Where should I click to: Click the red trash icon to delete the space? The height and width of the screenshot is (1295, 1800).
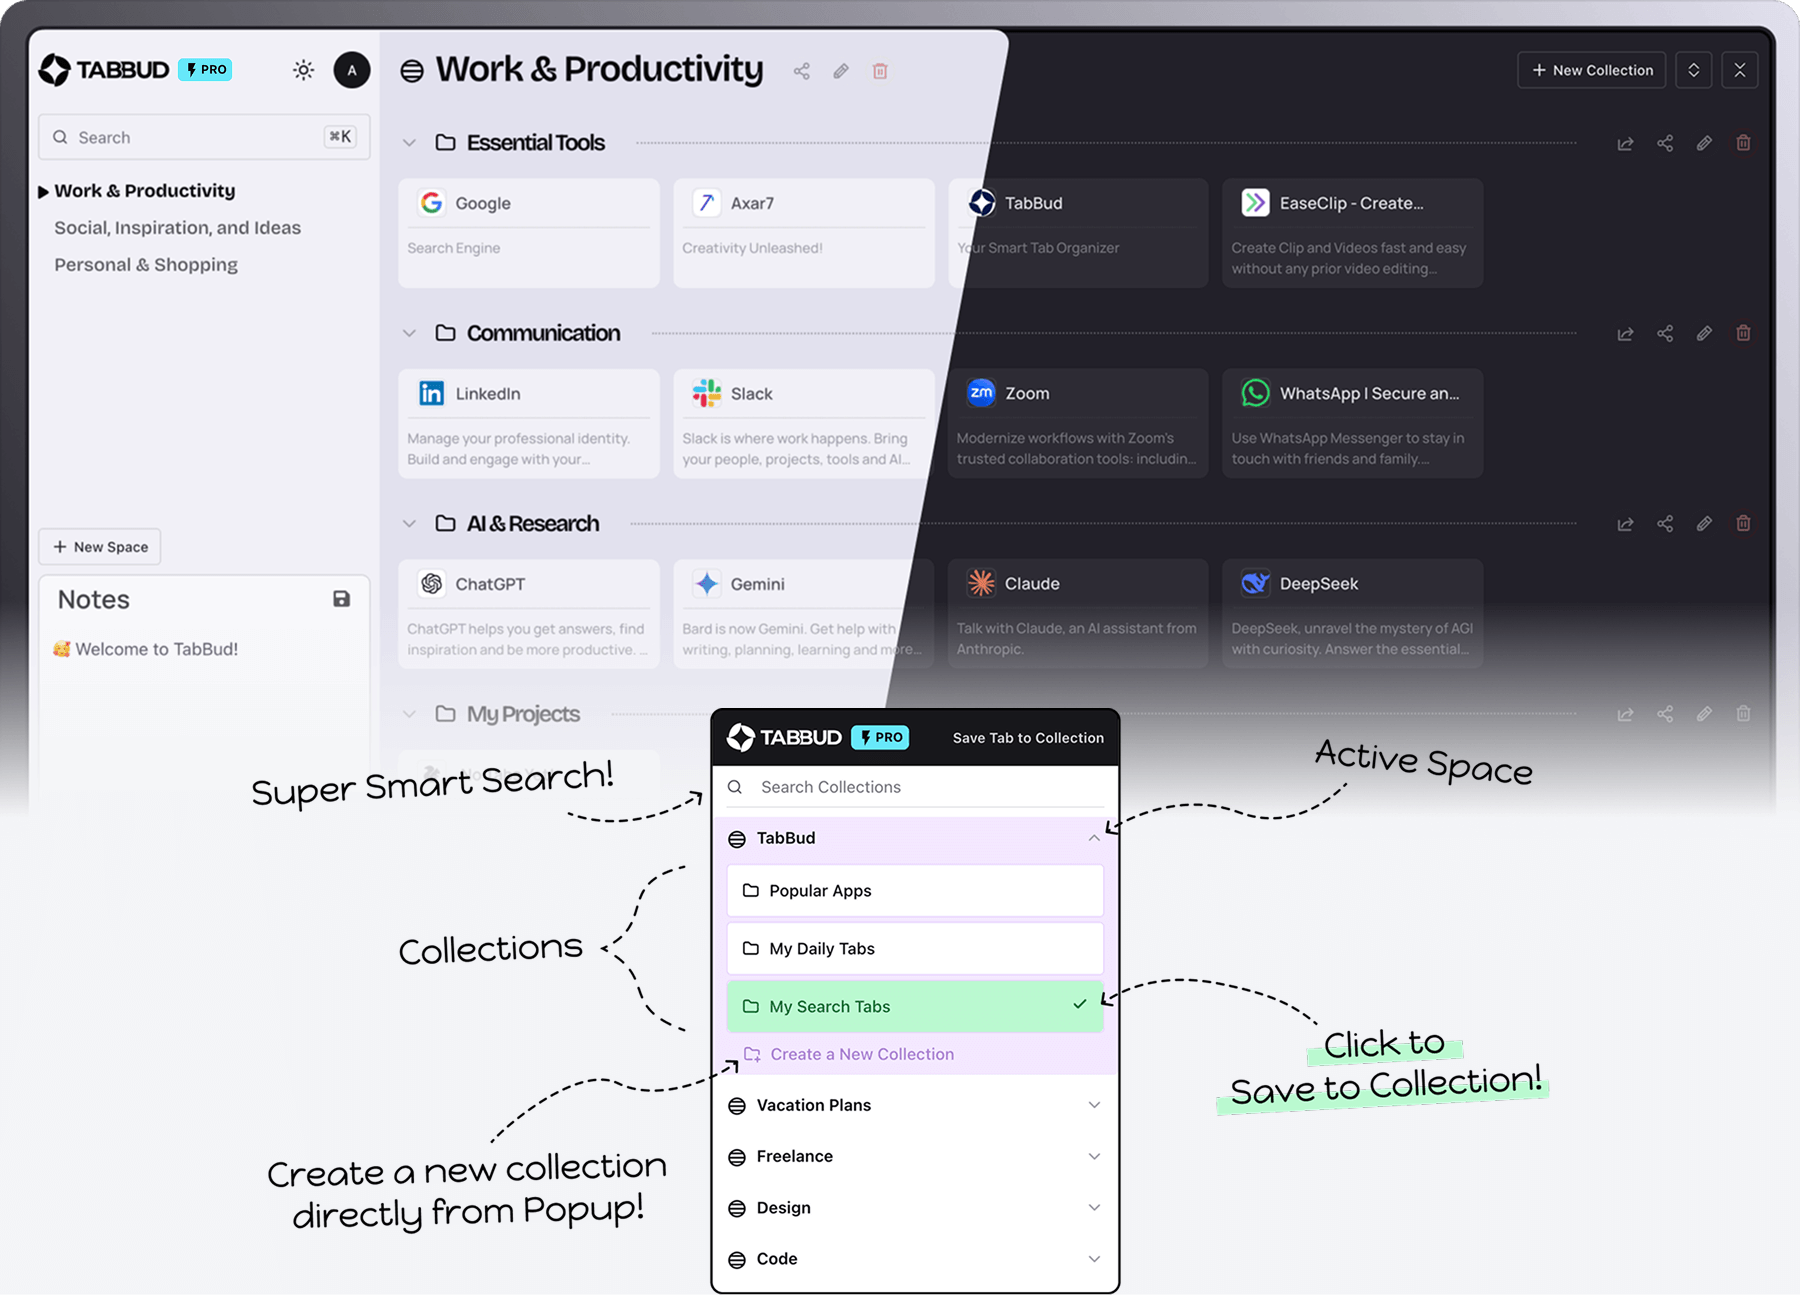880,71
